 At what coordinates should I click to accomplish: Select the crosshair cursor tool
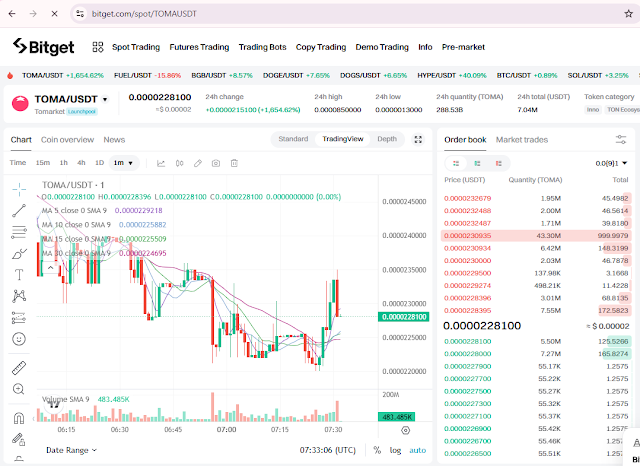19,189
